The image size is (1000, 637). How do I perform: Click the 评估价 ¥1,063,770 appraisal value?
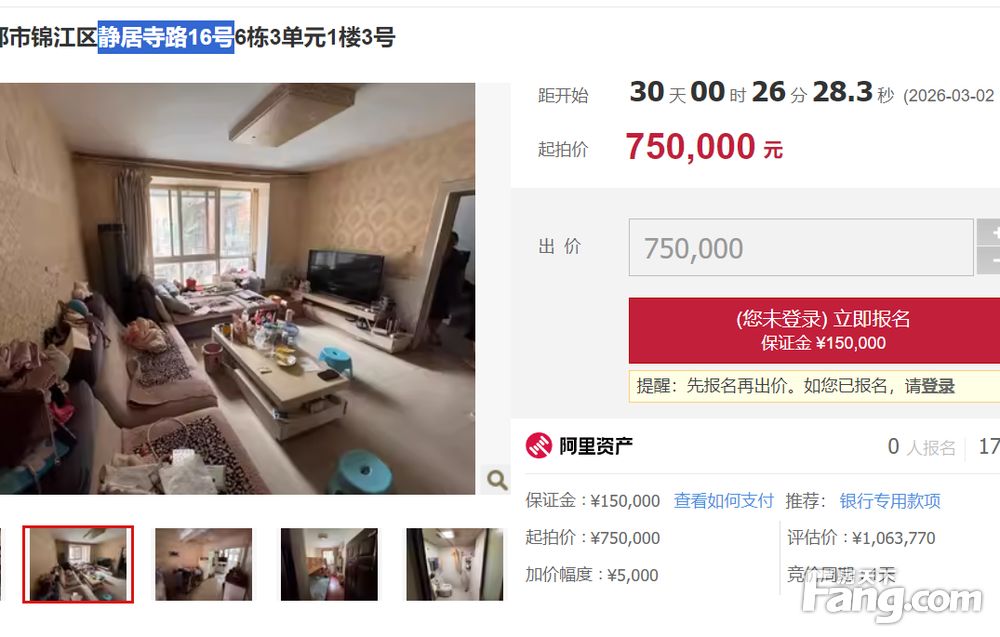[861, 538]
